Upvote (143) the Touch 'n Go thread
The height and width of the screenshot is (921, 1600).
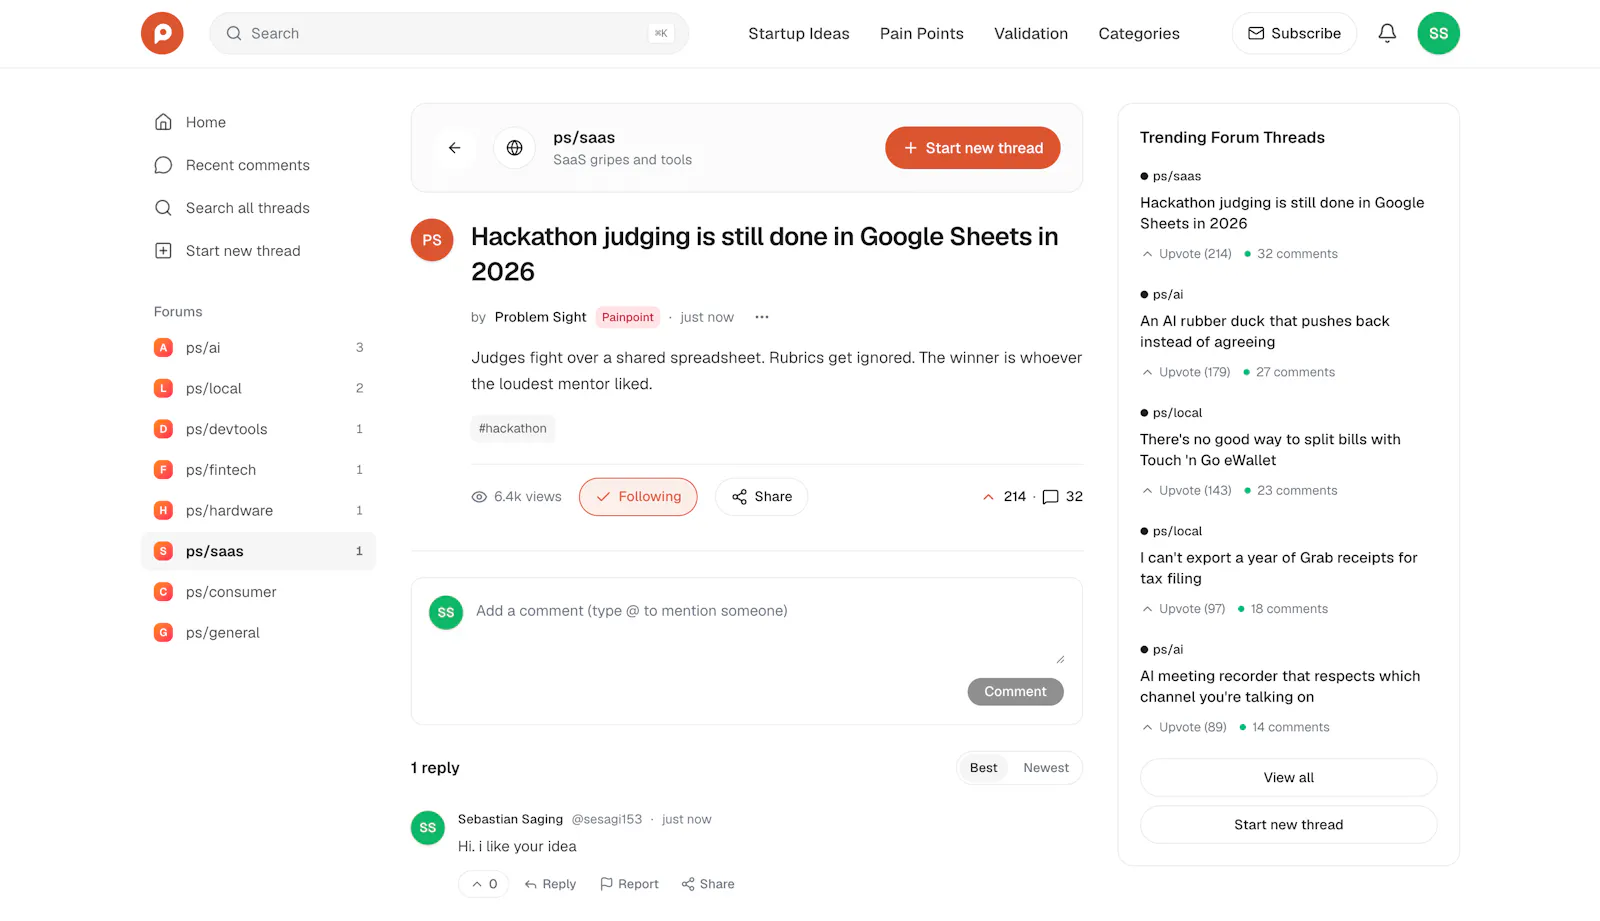pyautogui.click(x=1187, y=491)
